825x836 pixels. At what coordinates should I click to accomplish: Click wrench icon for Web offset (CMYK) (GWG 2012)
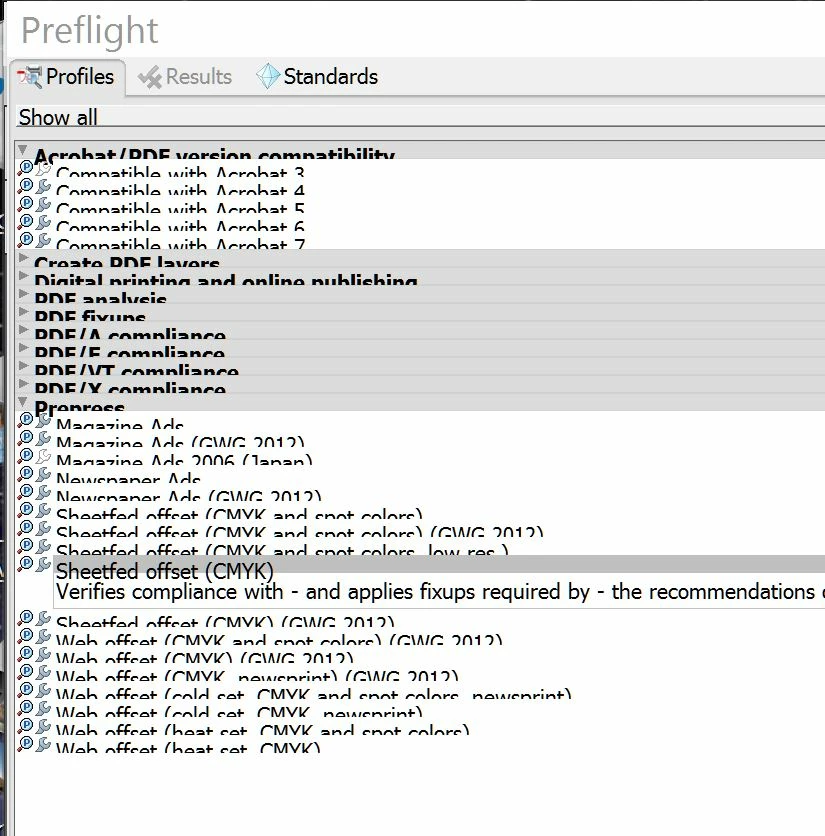click(x=44, y=655)
